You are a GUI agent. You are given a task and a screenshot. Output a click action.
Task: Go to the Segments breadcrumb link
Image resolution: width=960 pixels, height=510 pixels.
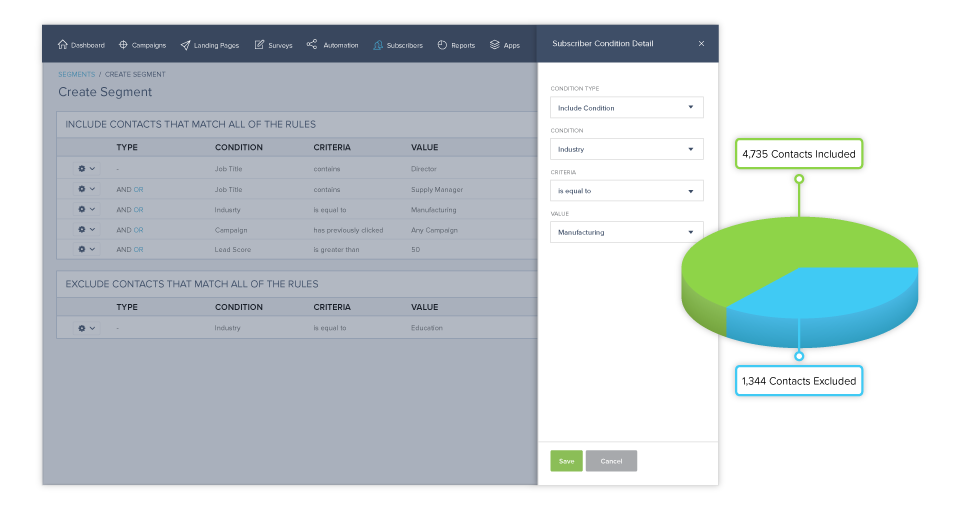tap(76, 74)
